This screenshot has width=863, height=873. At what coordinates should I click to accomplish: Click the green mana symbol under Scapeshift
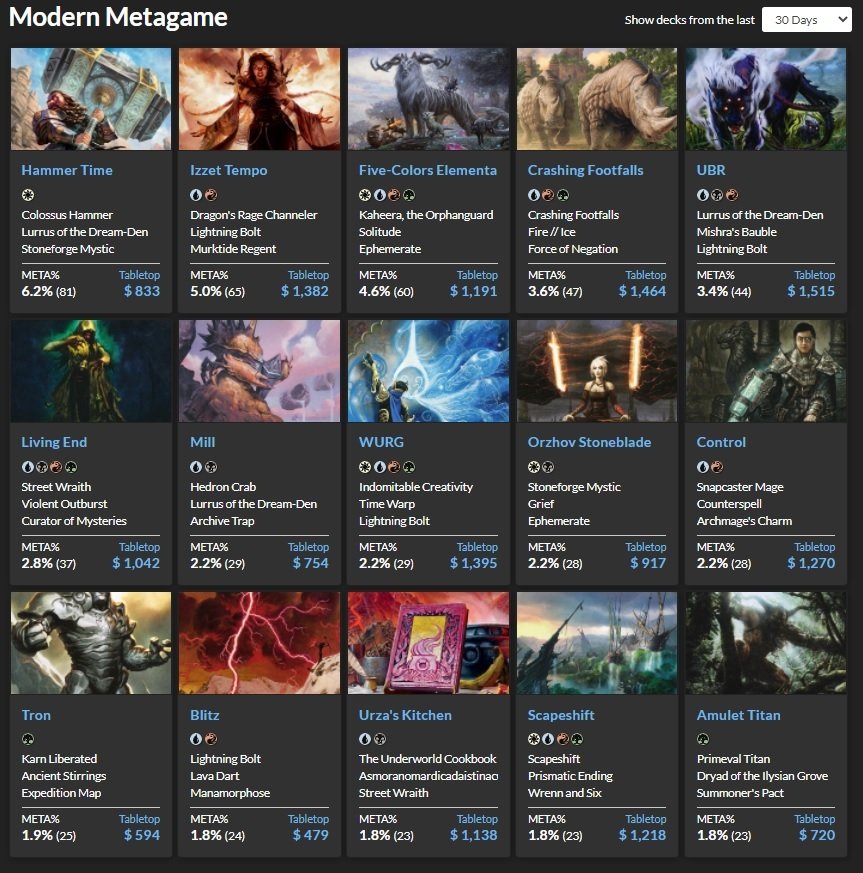pyautogui.click(x=577, y=739)
